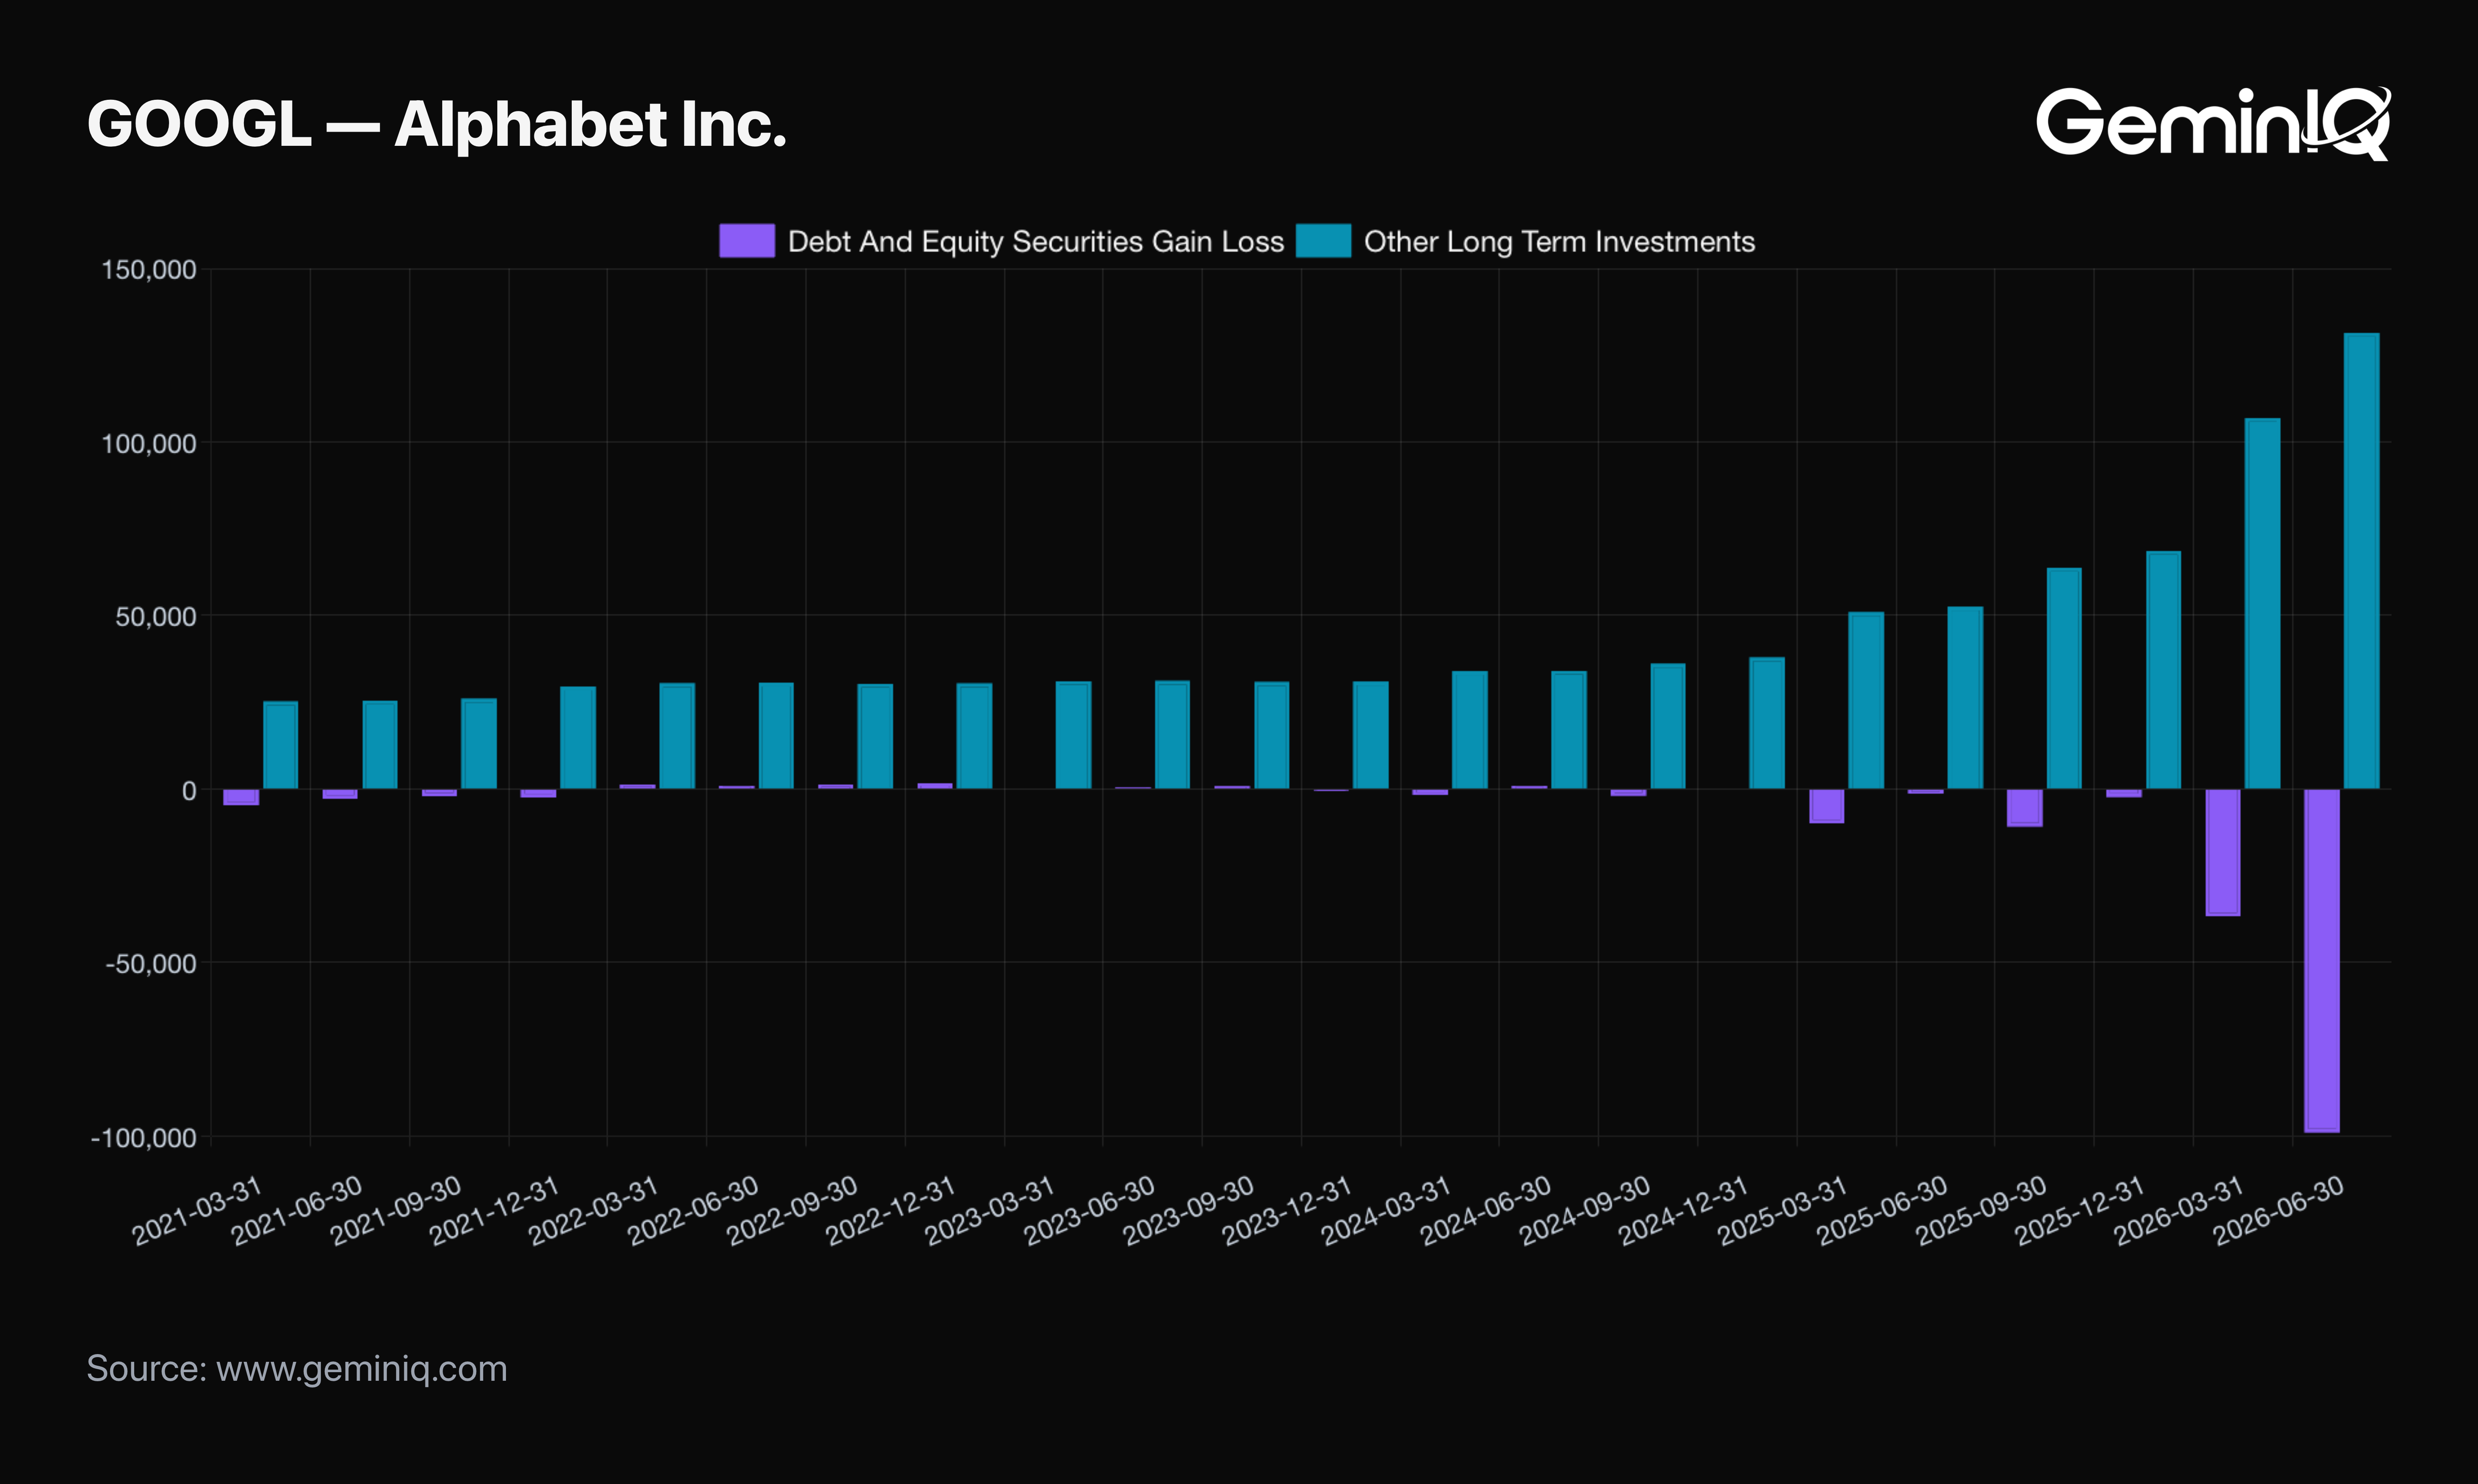Click the 2023-03-31 date label
The image size is (2478, 1484).
990,1210
